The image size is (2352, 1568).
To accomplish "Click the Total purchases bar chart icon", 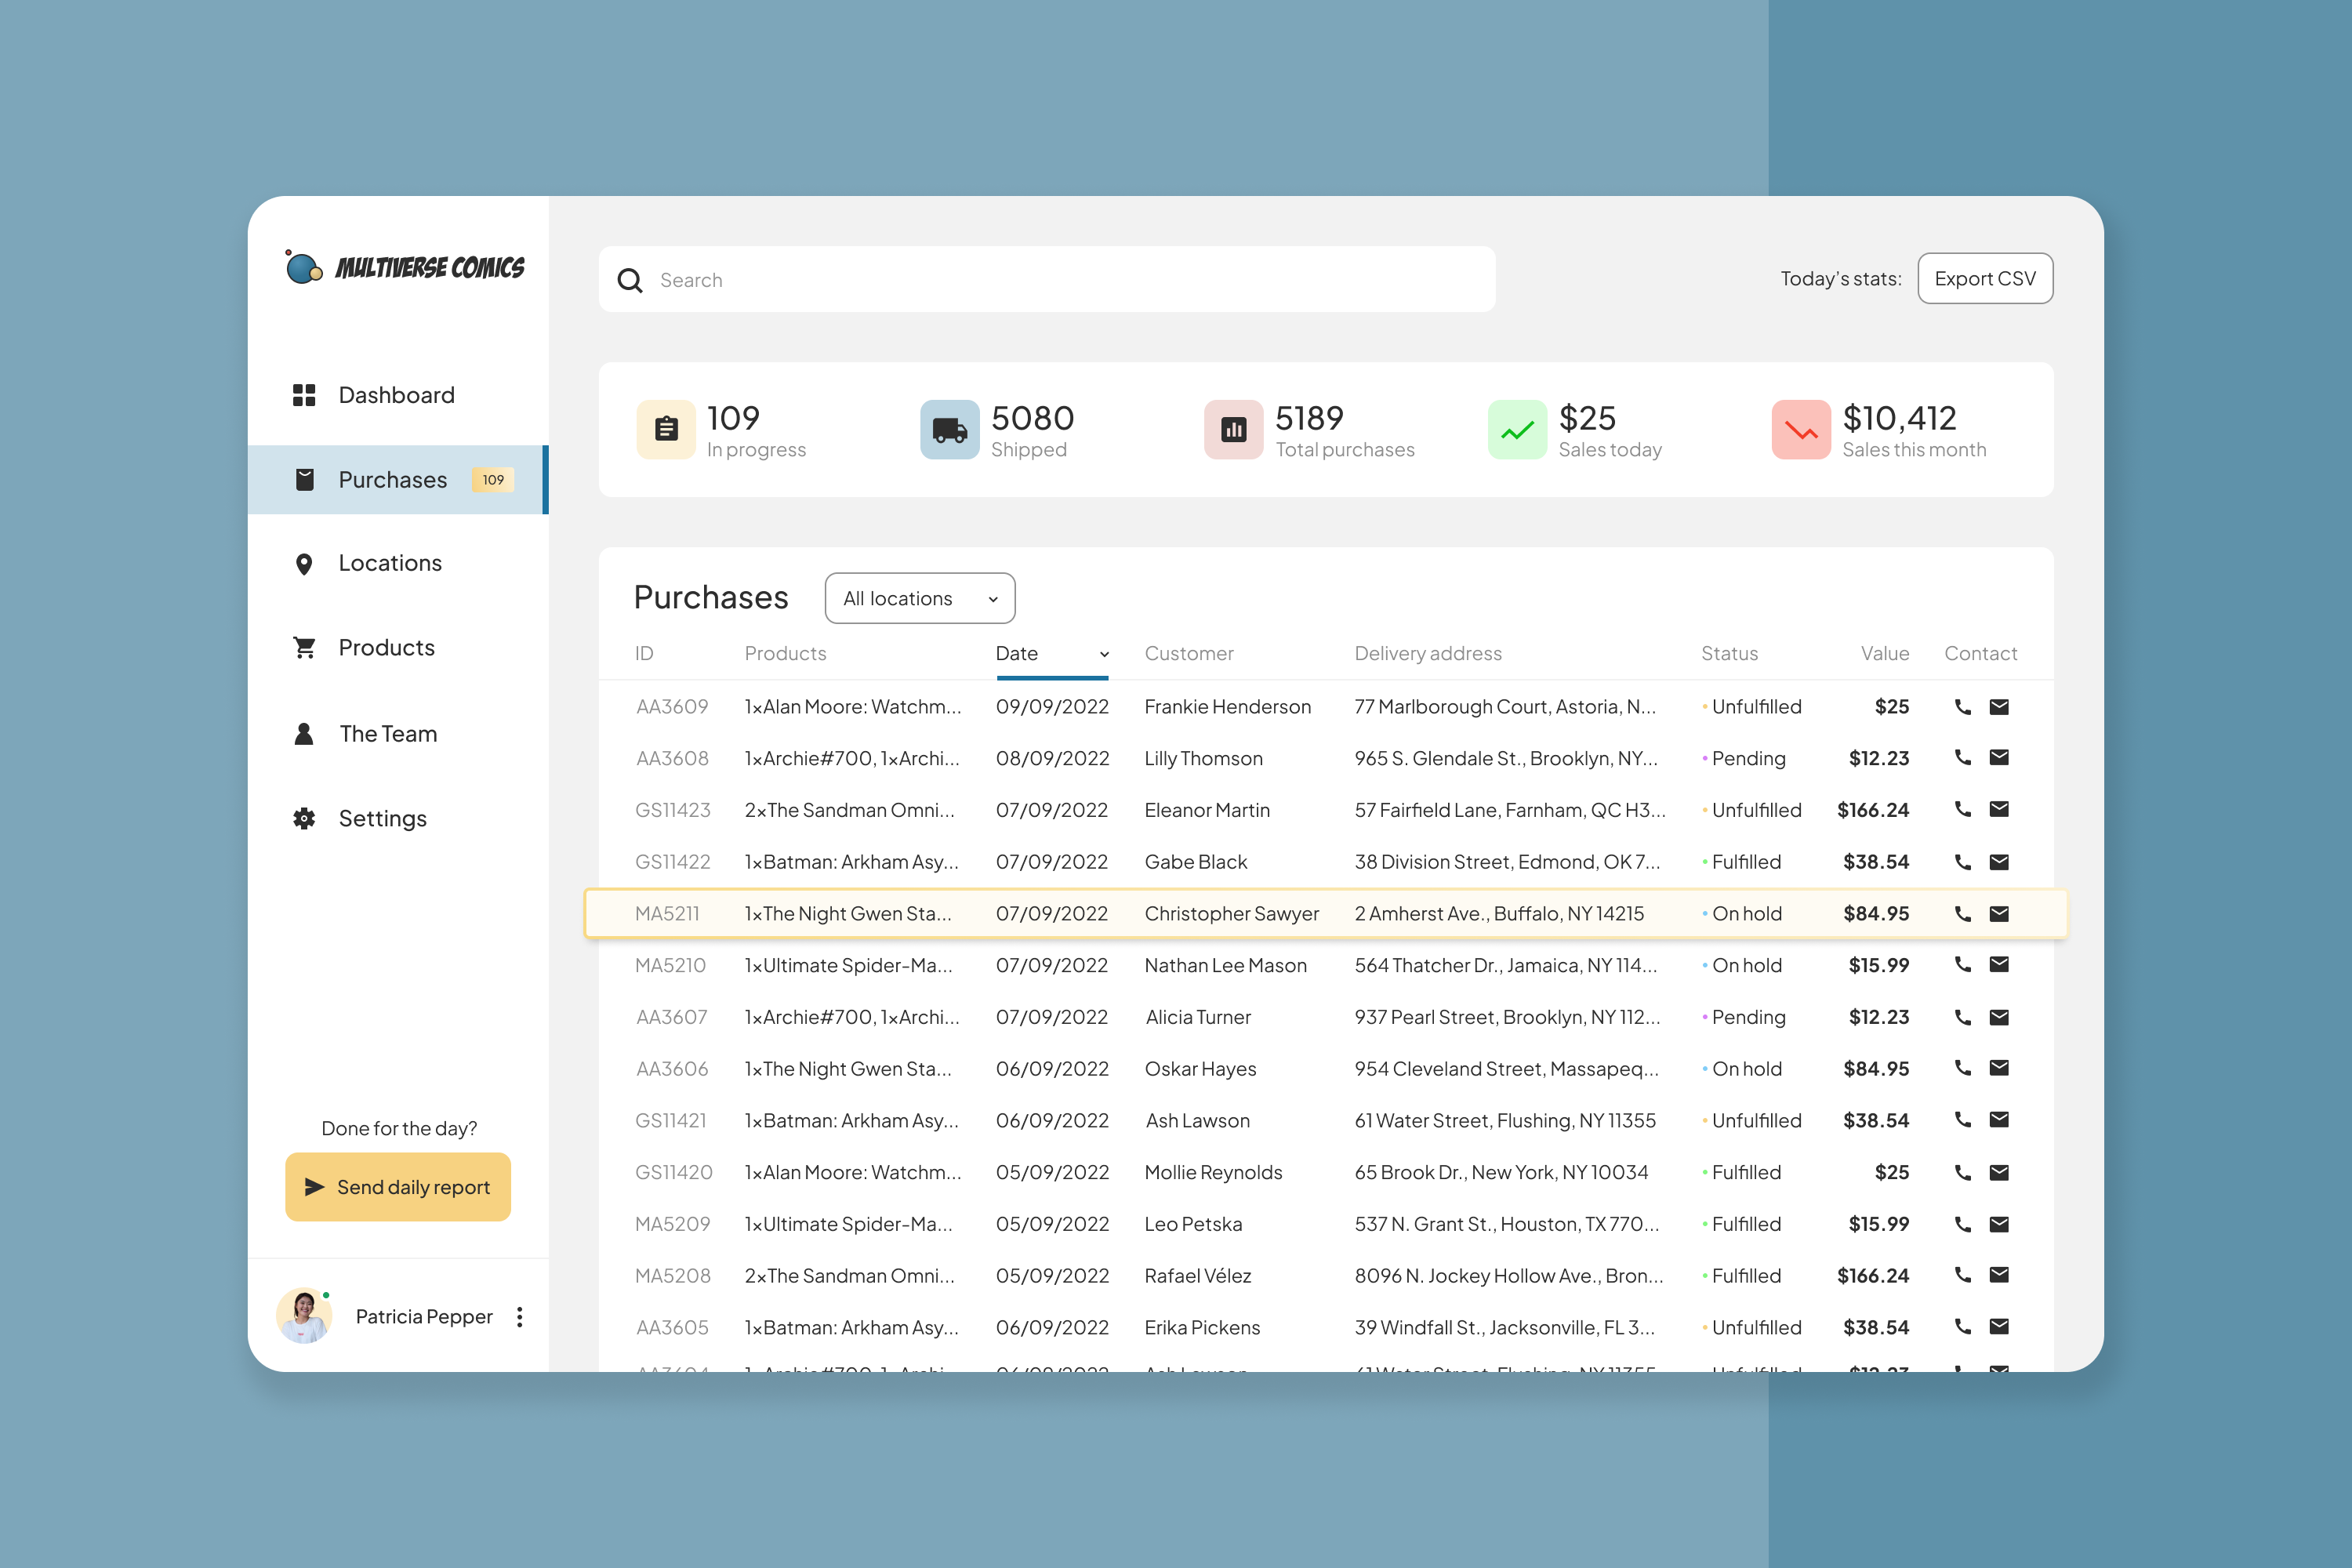I will [1233, 430].
